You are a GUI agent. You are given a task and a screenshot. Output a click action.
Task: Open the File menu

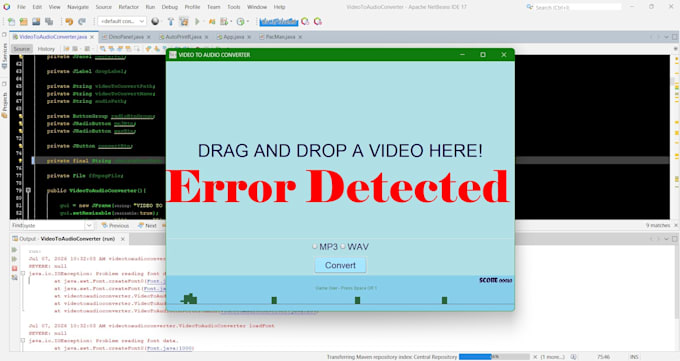pyautogui.click(x=21, y=7)
